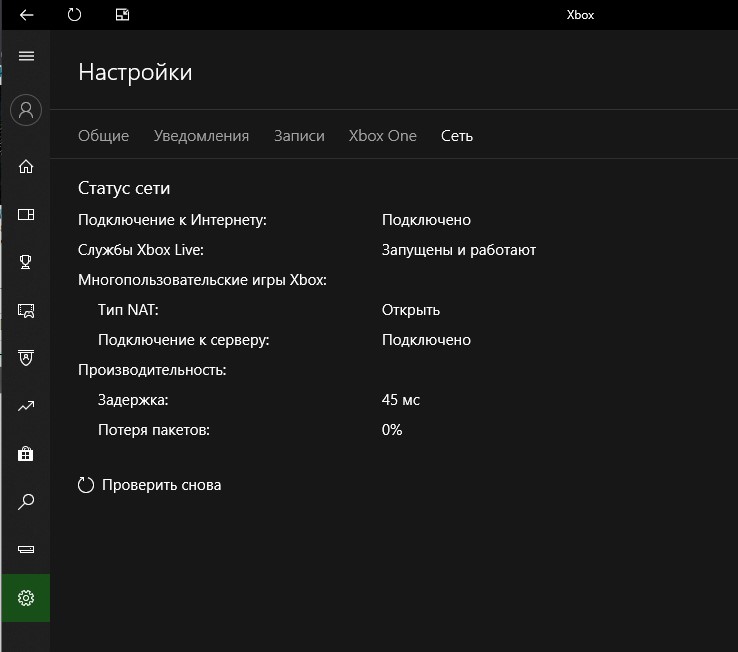Image resolution: width=738 pixels, height=652 pixels.
Task: Click Запущены и работают status value
Action: (459, 250)
